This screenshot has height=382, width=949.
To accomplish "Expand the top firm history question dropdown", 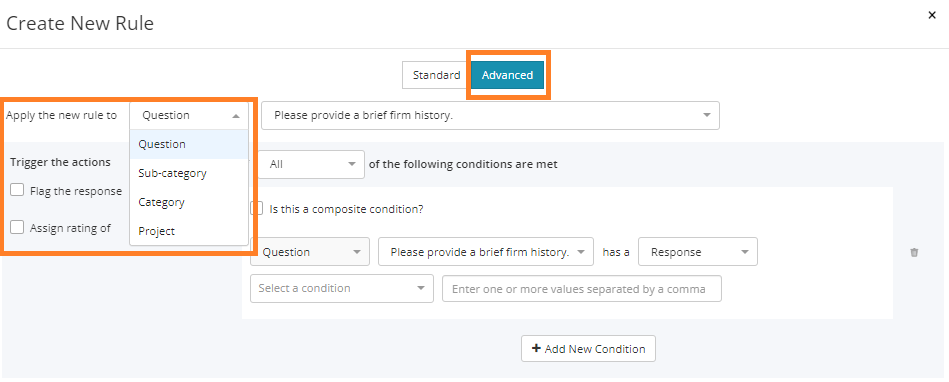I will click(x=490, y=115).
